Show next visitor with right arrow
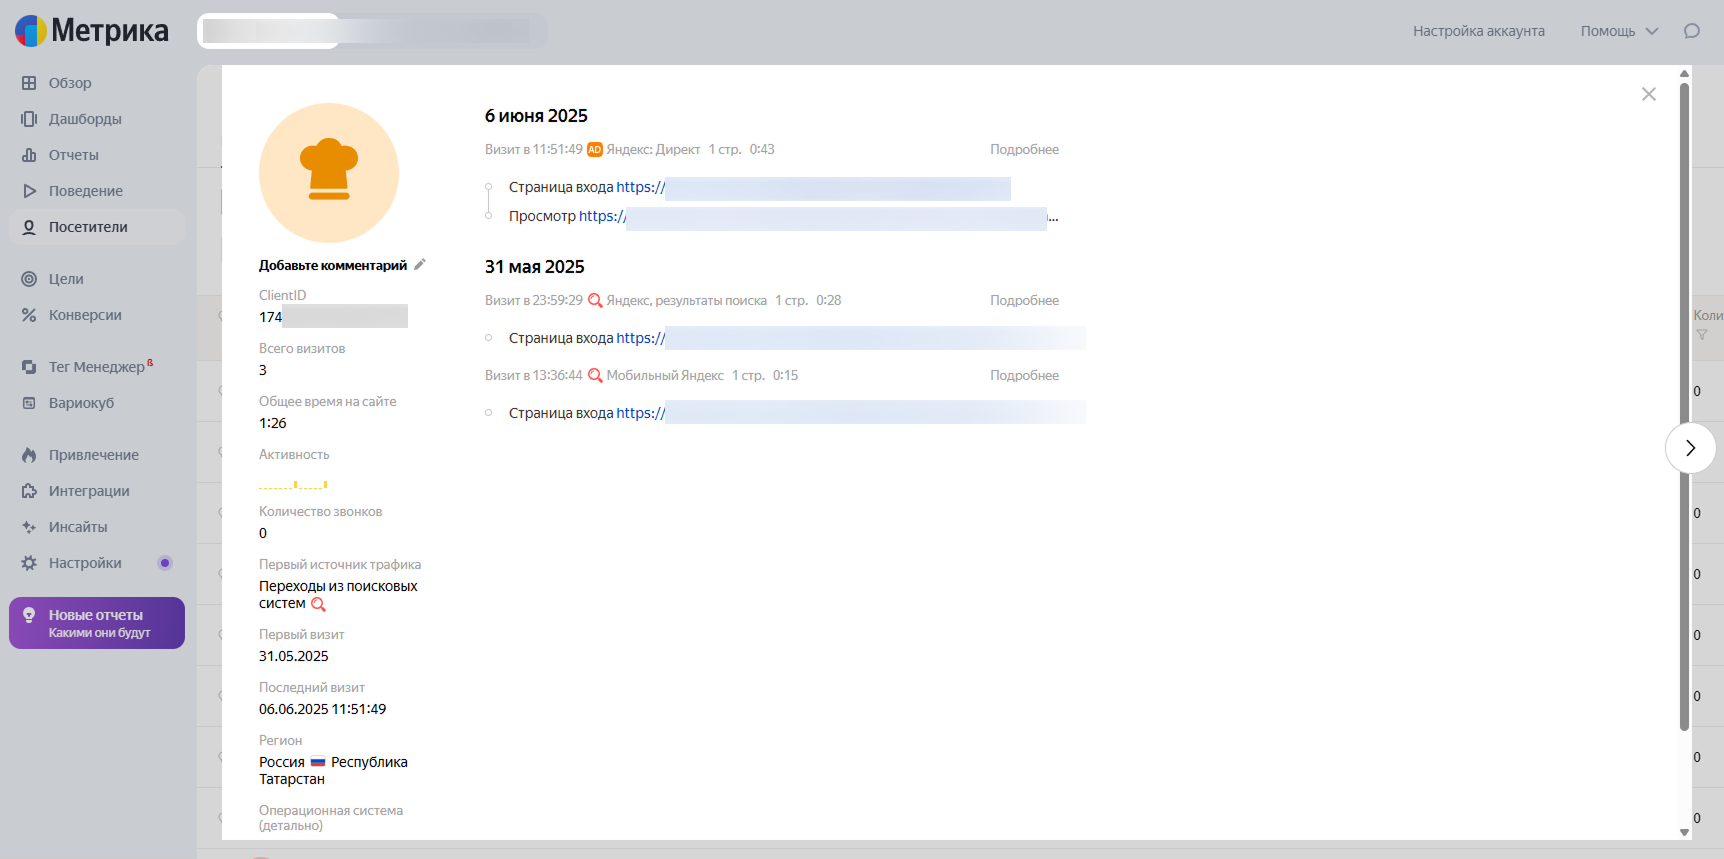 click(1690, 448)
